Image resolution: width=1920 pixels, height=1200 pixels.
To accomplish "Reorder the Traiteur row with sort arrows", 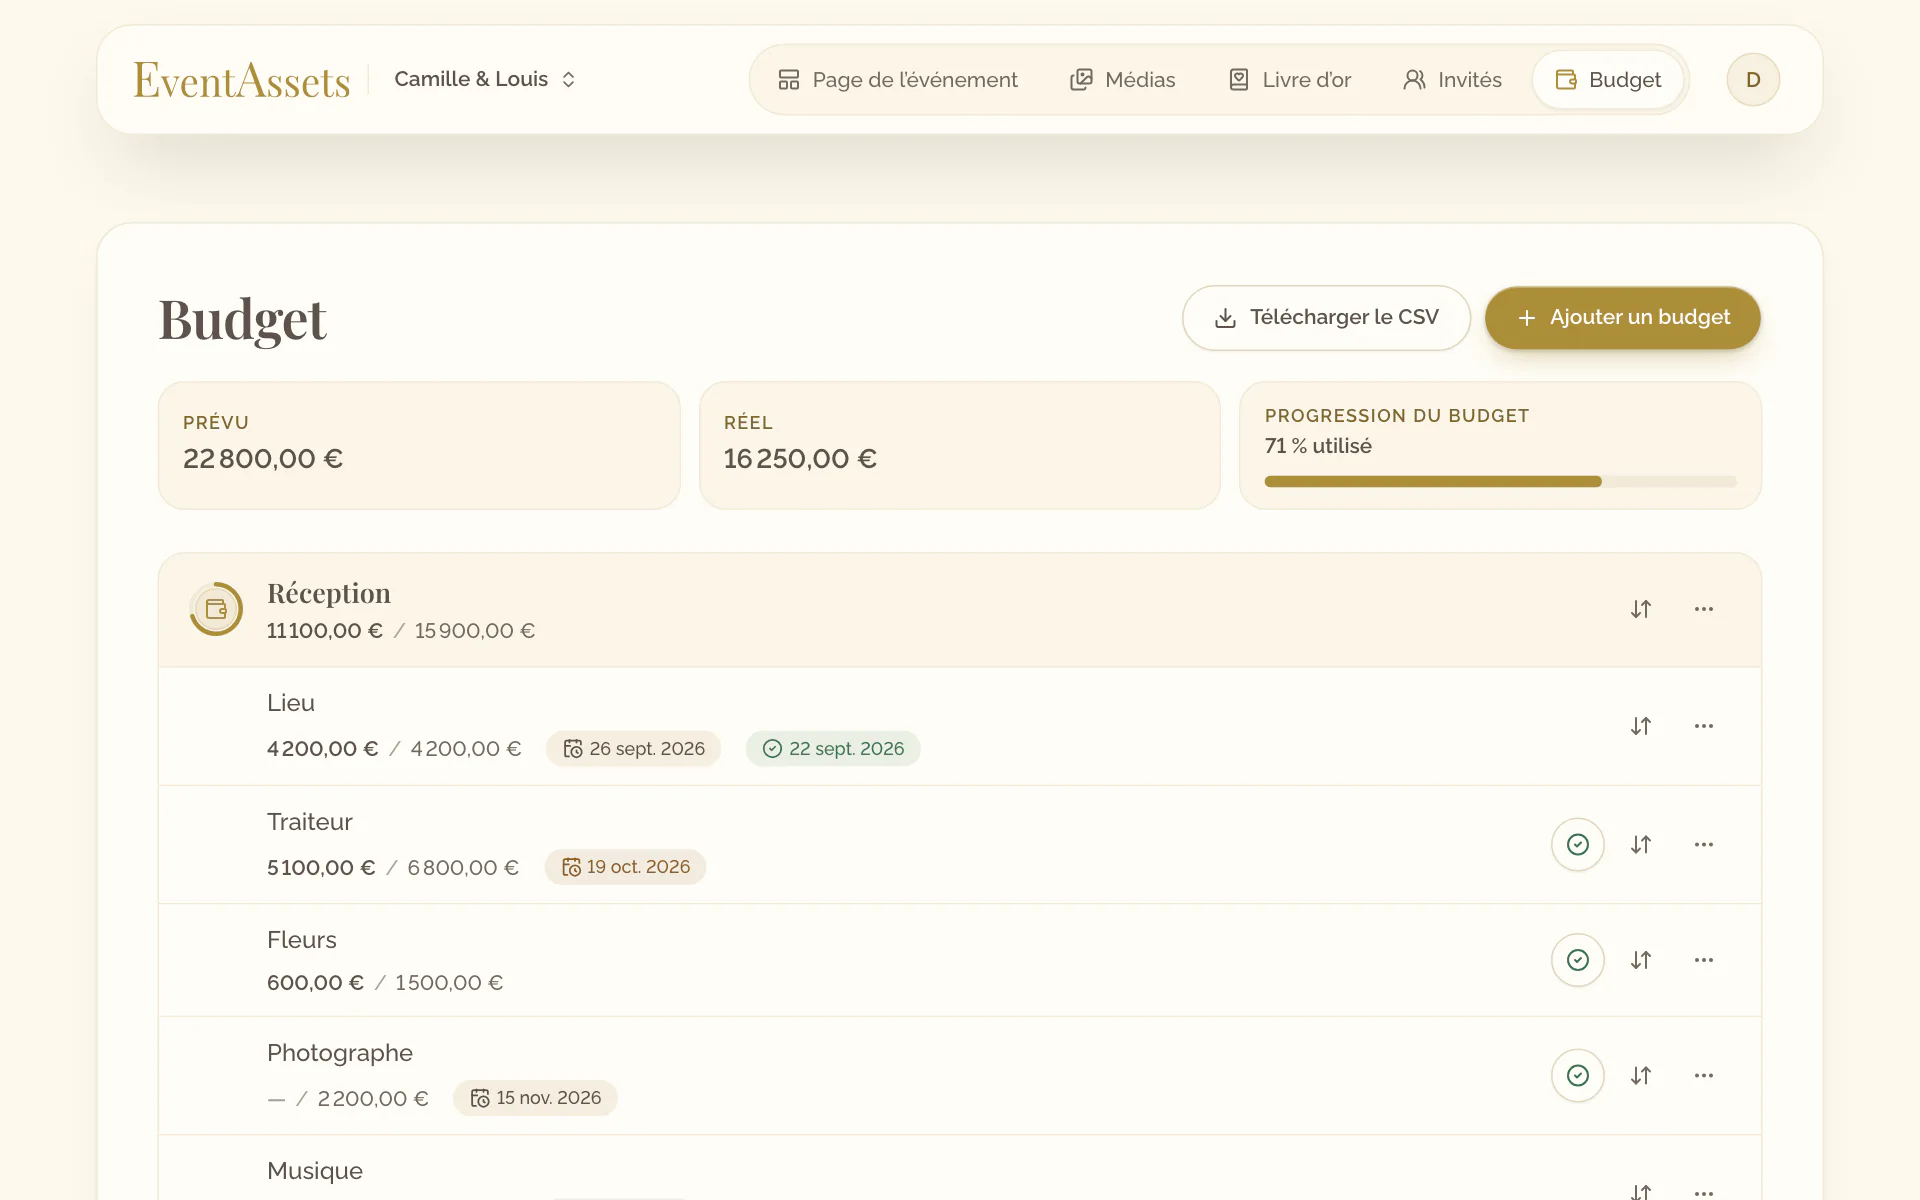I will [x=1641, y=845].
